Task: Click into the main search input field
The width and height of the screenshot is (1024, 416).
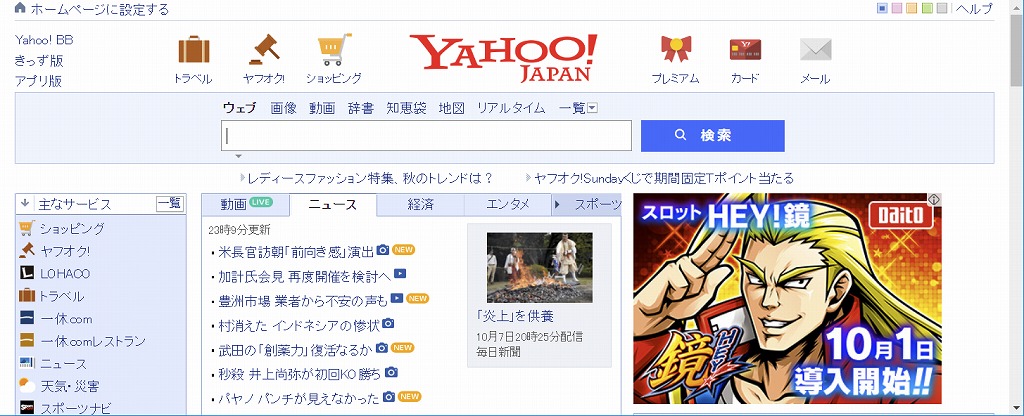Action: (x=426, y=135)
